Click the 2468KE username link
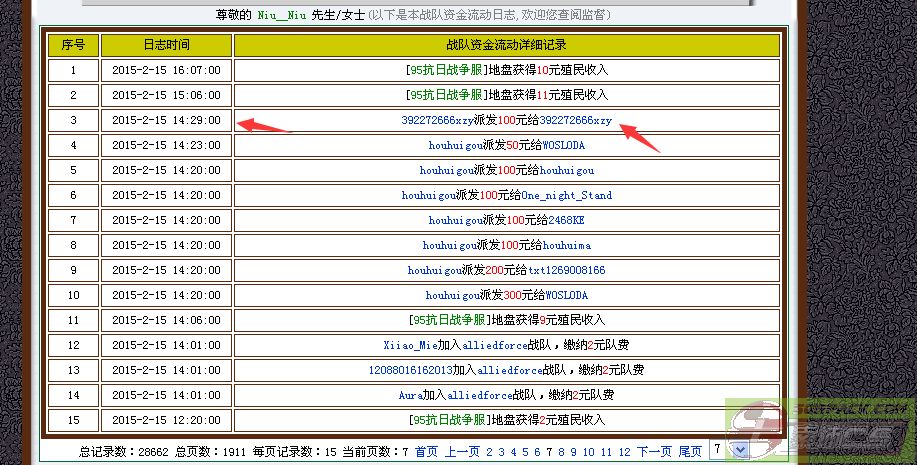Image resolution: width=917 pixels, height=465 pixels. [565, 220]
